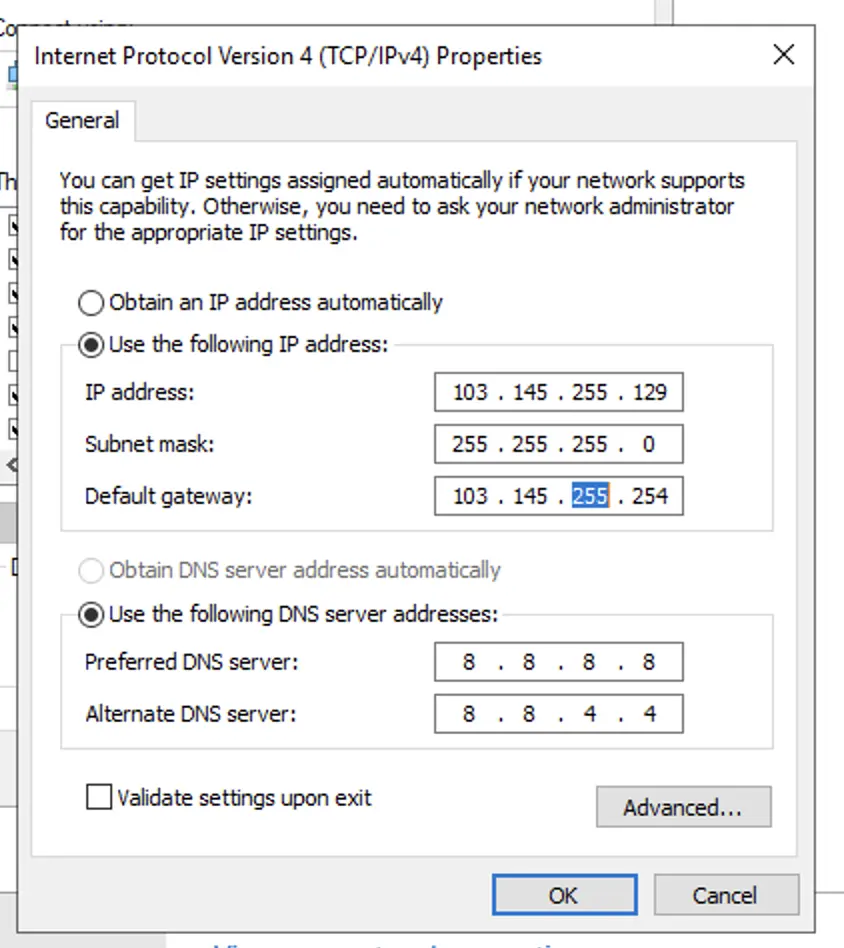Enable Validate settings upon exit checkbox

coord(99,798)
